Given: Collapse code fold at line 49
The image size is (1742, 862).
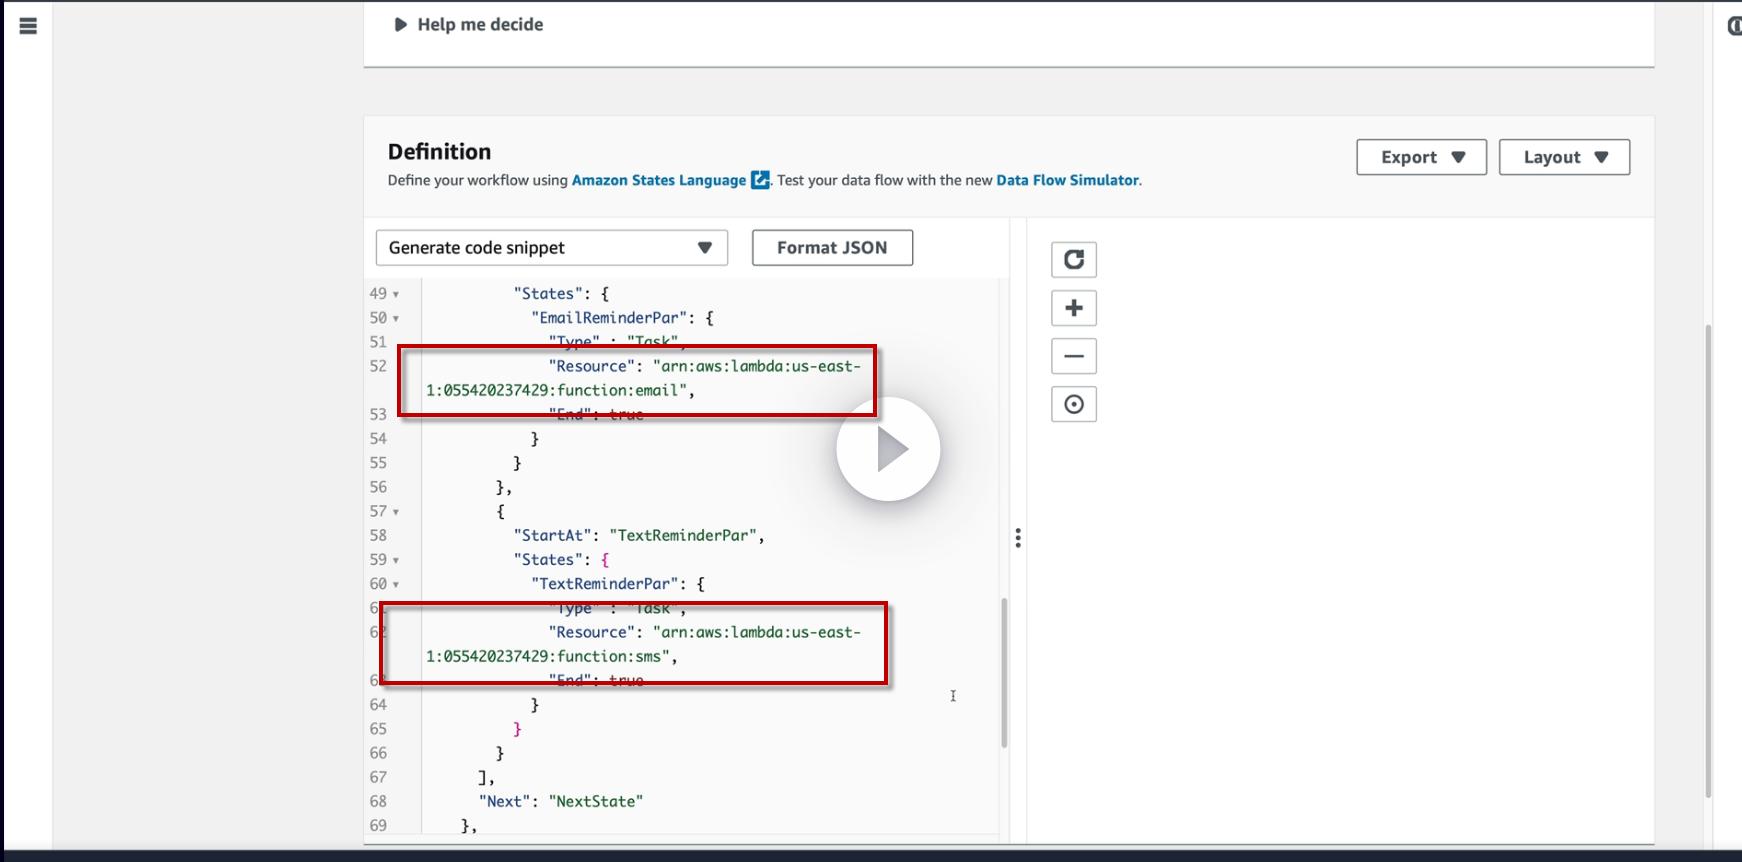Looking at the screenshot, I should pyautogui.click(x=396, y=295).
